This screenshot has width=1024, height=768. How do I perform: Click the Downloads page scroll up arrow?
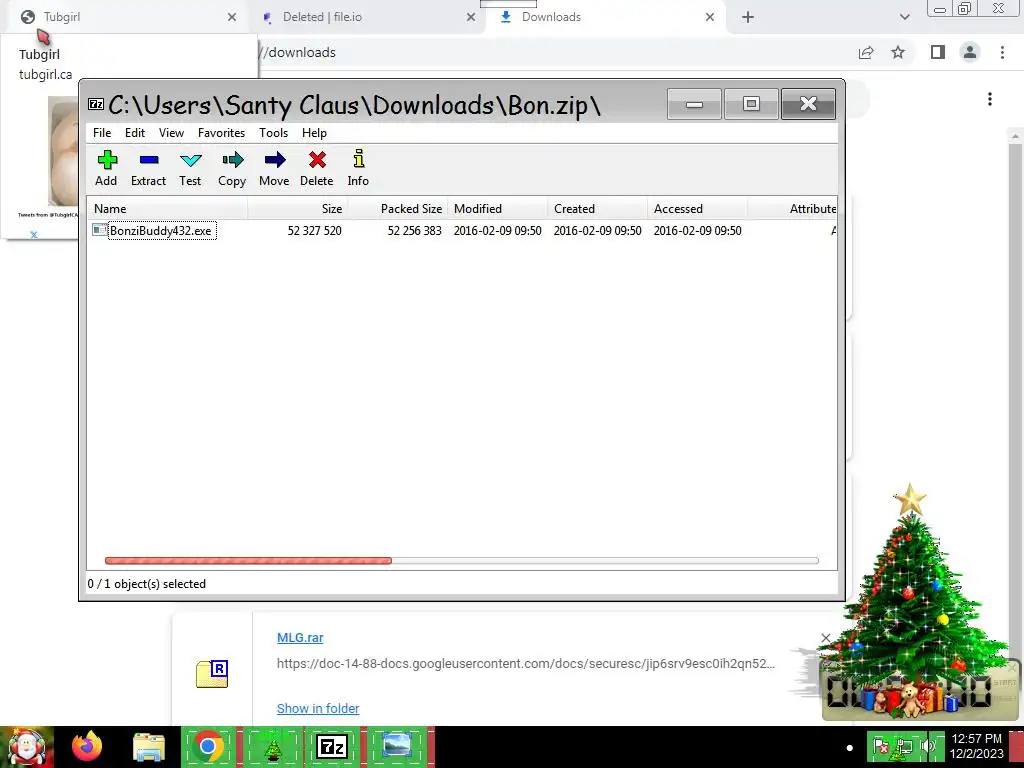pyautogui.click(x=1015, y=136)
